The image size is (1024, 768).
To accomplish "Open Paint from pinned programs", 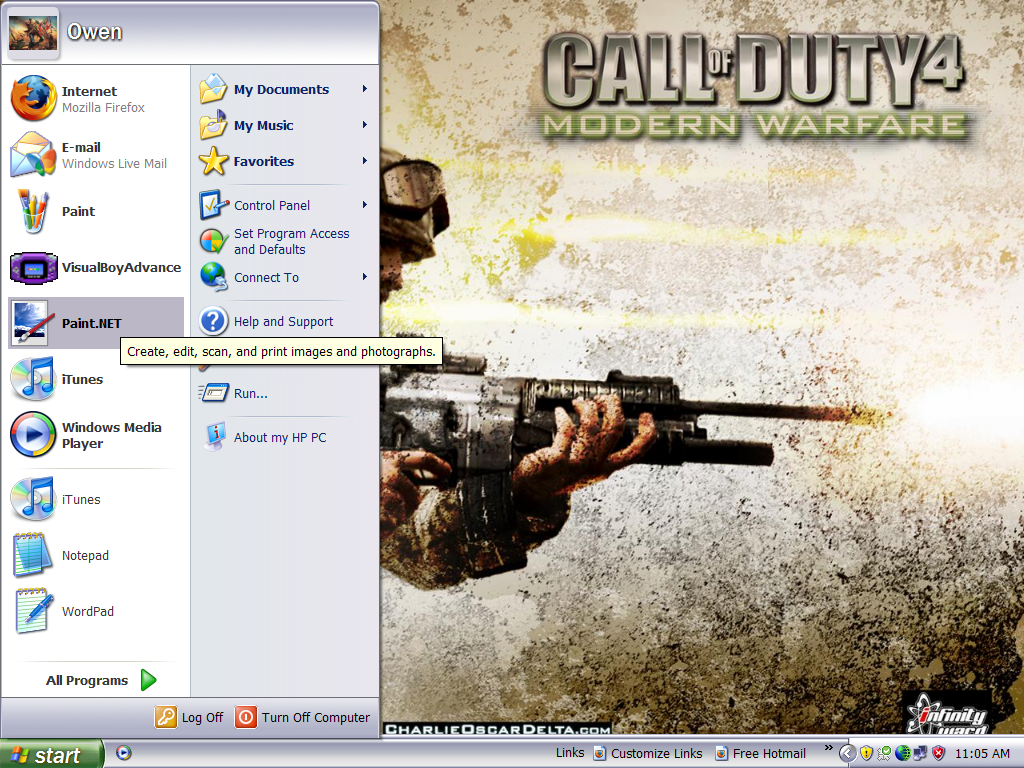I will 33,211.
